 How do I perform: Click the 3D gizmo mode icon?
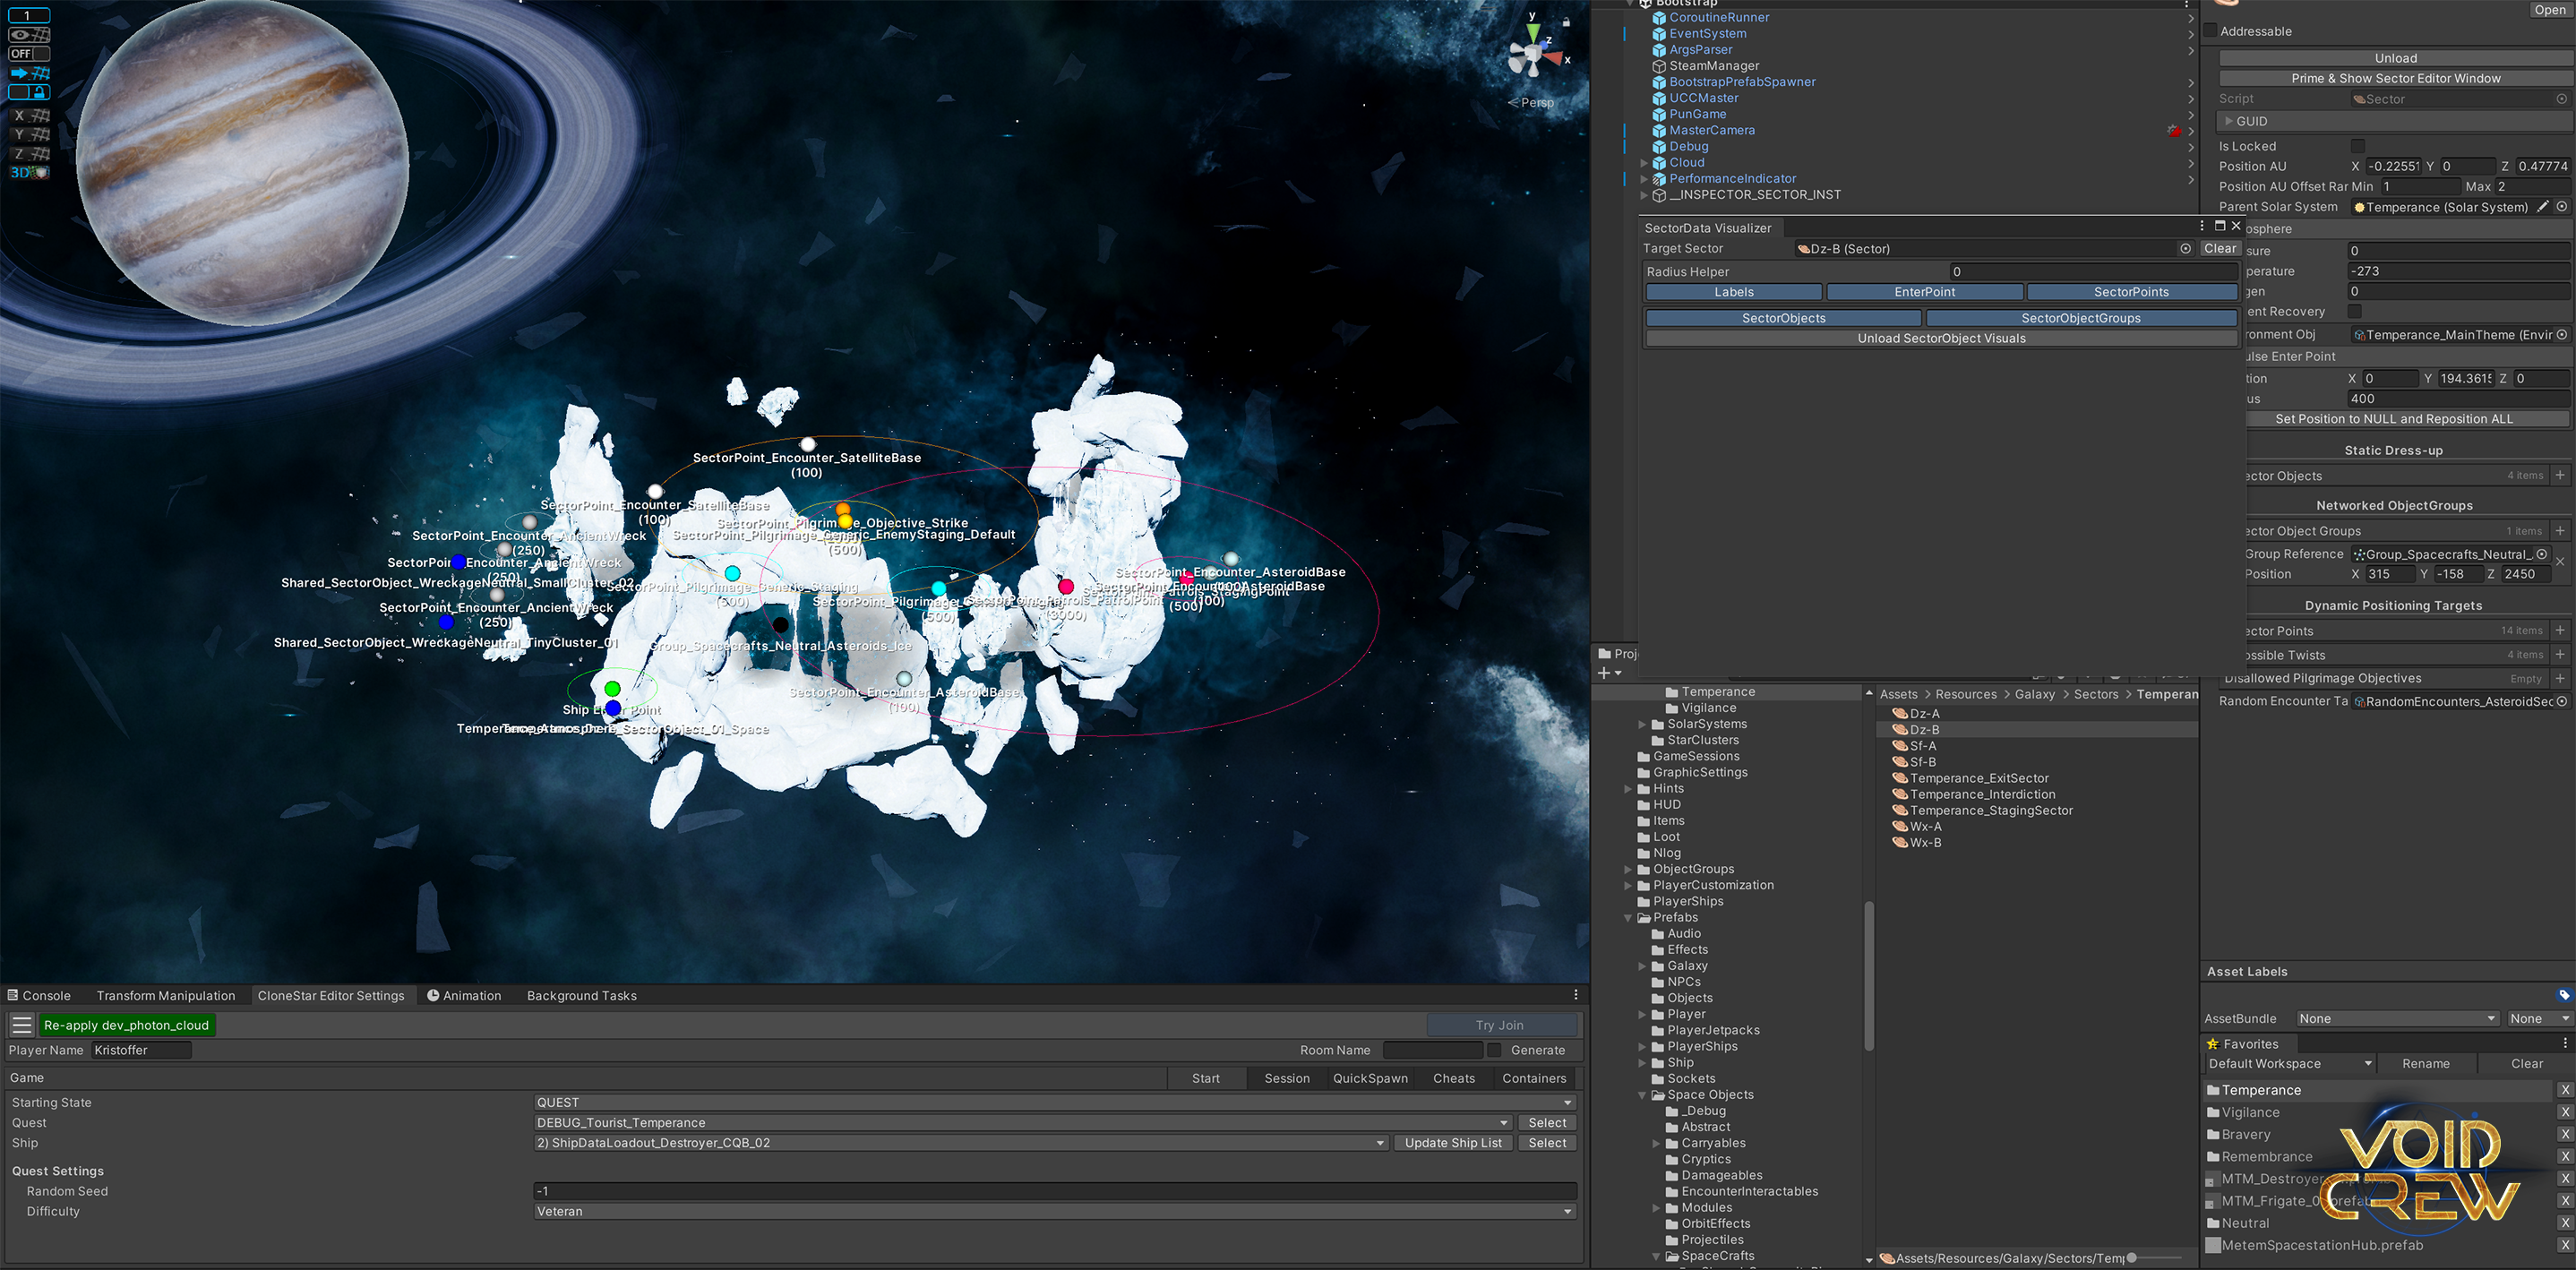click(x=28, y=173)
